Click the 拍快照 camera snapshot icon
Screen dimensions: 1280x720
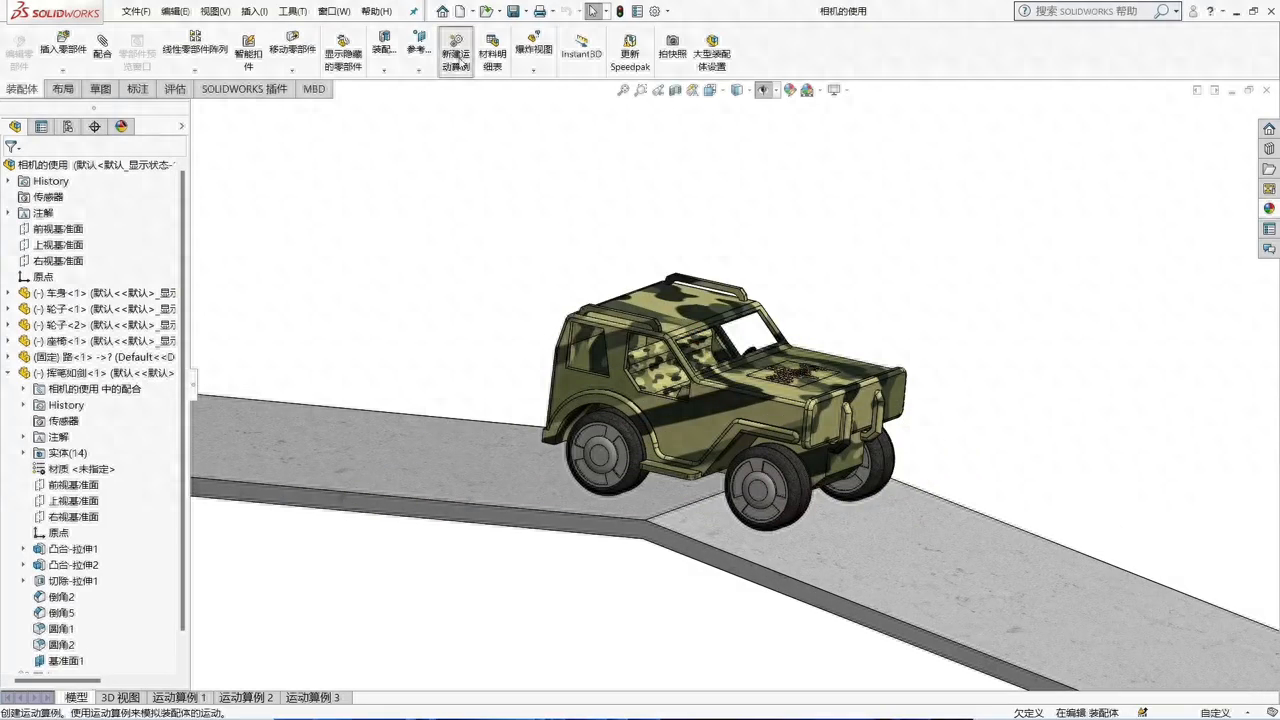coord(672,46)
